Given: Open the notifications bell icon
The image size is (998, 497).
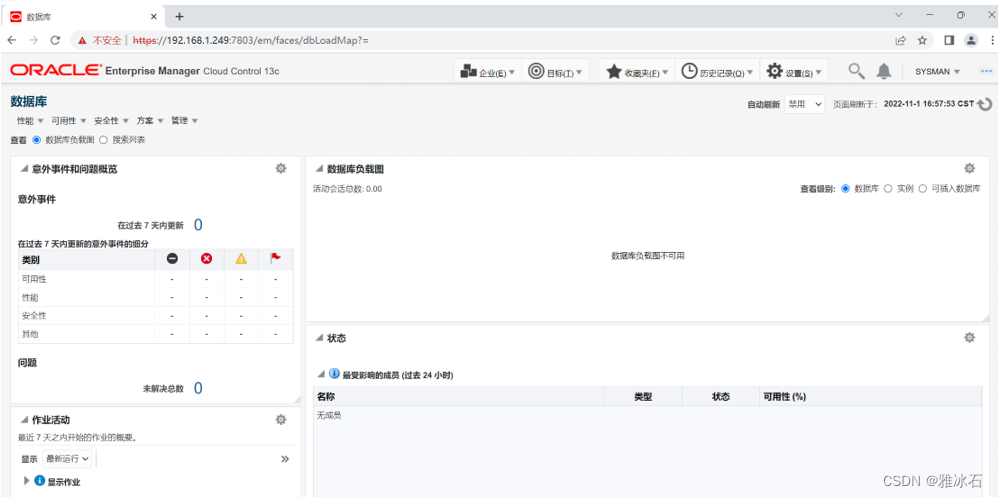Looking at the screenshot, I should [884, 71].
